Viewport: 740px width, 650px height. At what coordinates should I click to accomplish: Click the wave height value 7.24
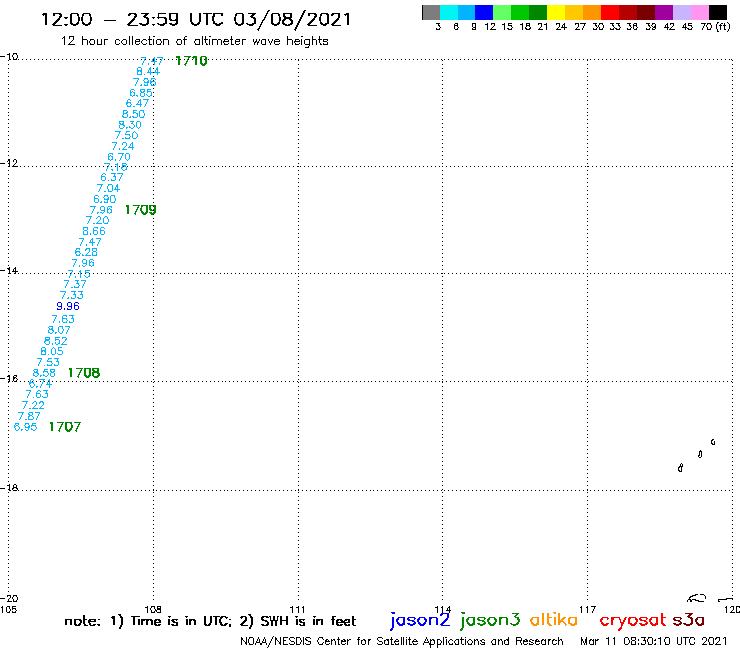(x=123, y=146)
